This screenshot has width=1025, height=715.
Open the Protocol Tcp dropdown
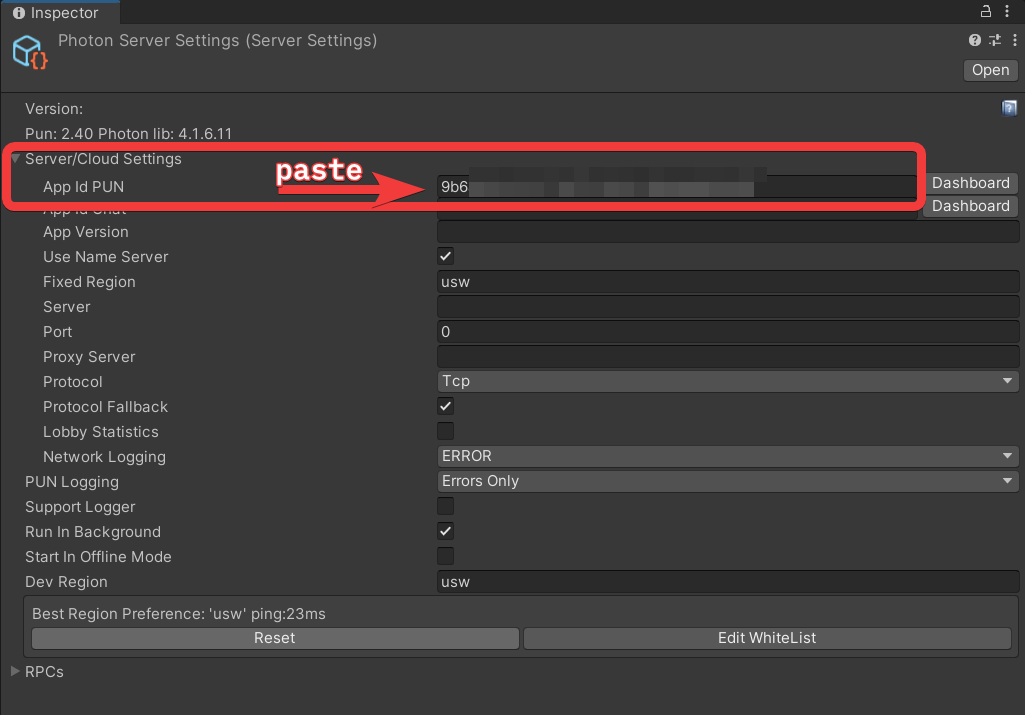point(728,381)
